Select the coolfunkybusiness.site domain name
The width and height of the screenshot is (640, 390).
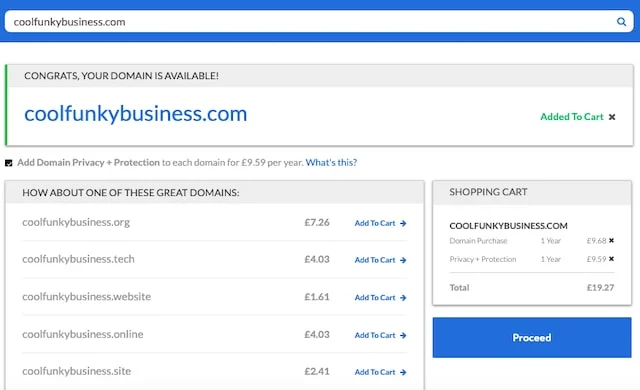tap(76, 371)
